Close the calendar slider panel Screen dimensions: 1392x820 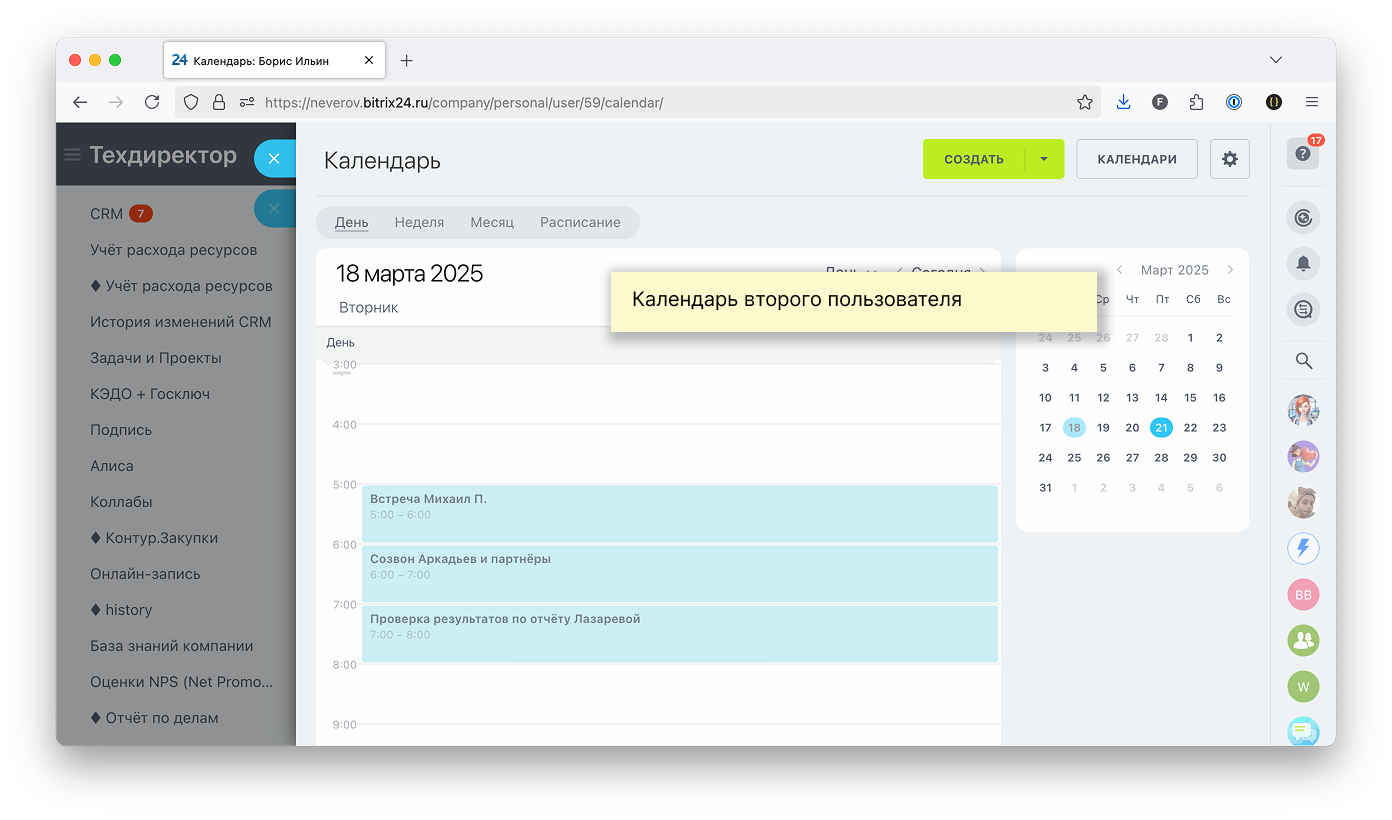click(x=276, y=158)
